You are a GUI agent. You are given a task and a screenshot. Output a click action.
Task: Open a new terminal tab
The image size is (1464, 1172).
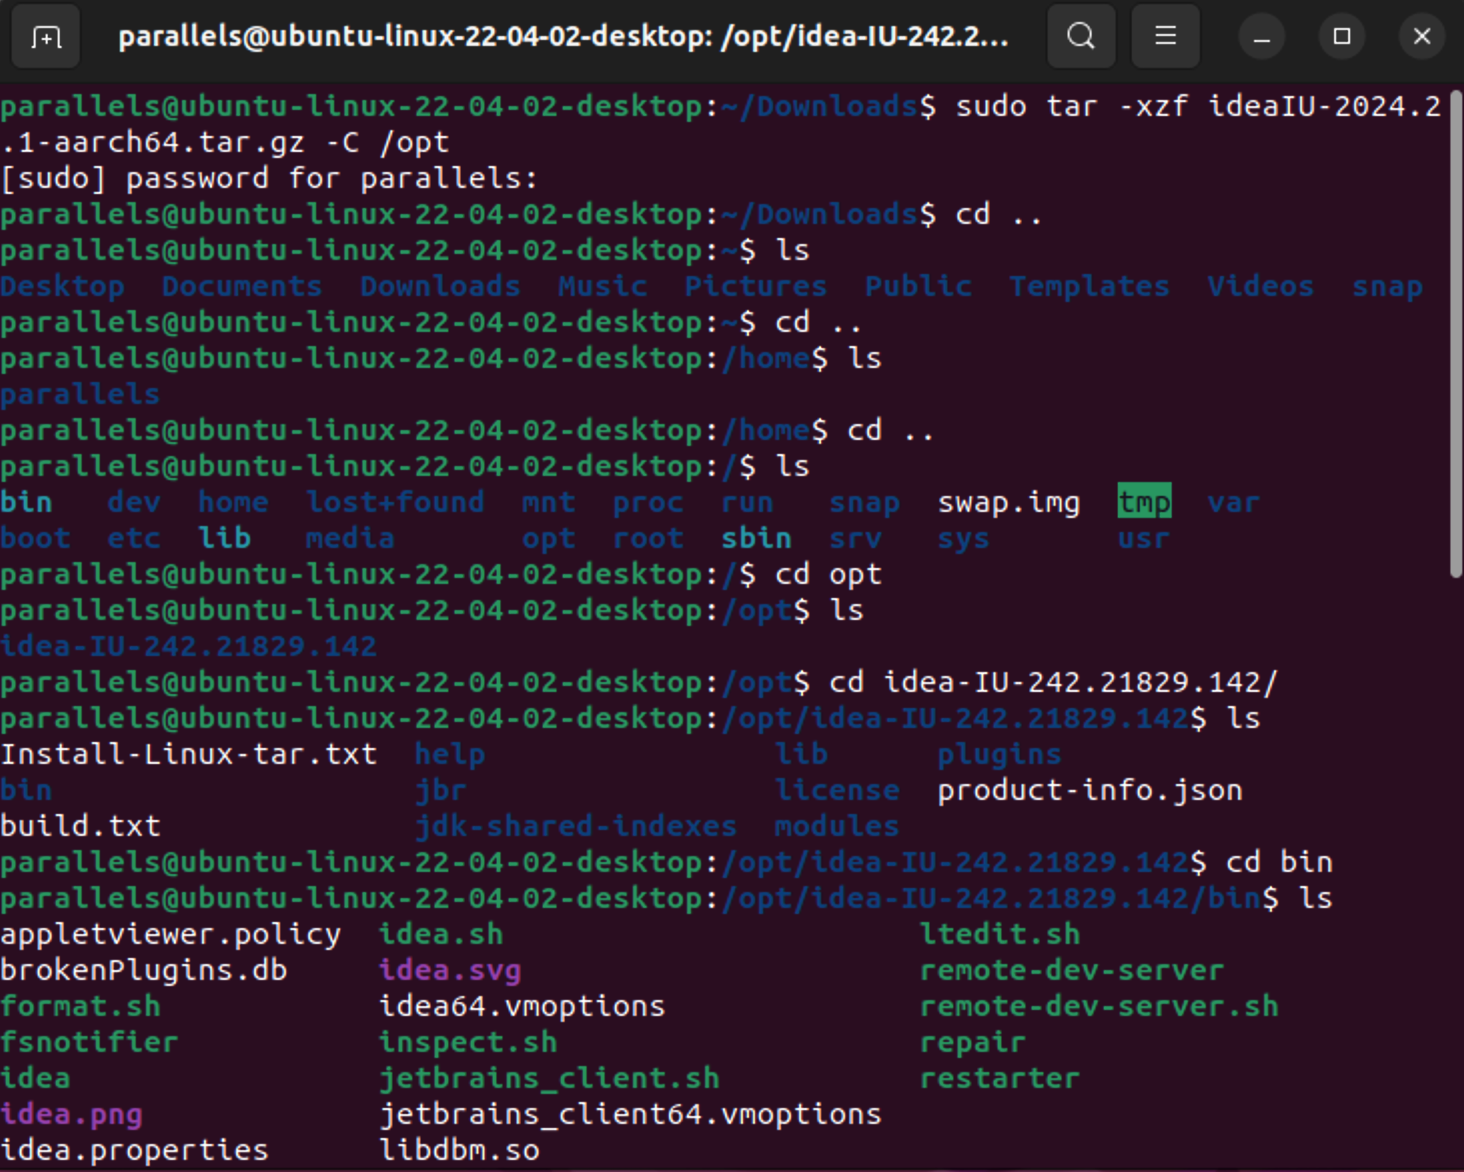tap(45, 36)
